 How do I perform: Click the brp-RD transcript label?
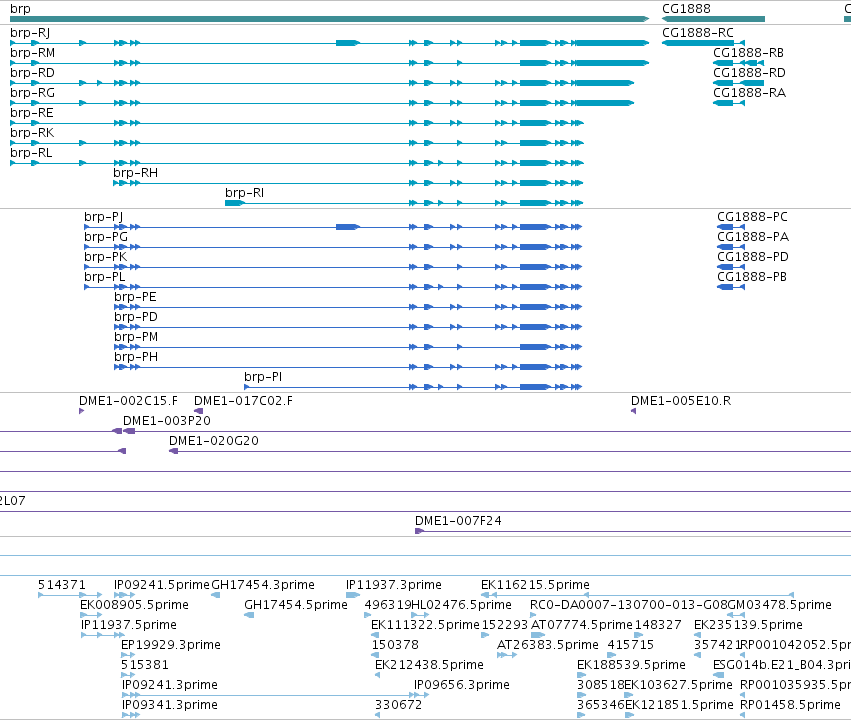(33, 73)
